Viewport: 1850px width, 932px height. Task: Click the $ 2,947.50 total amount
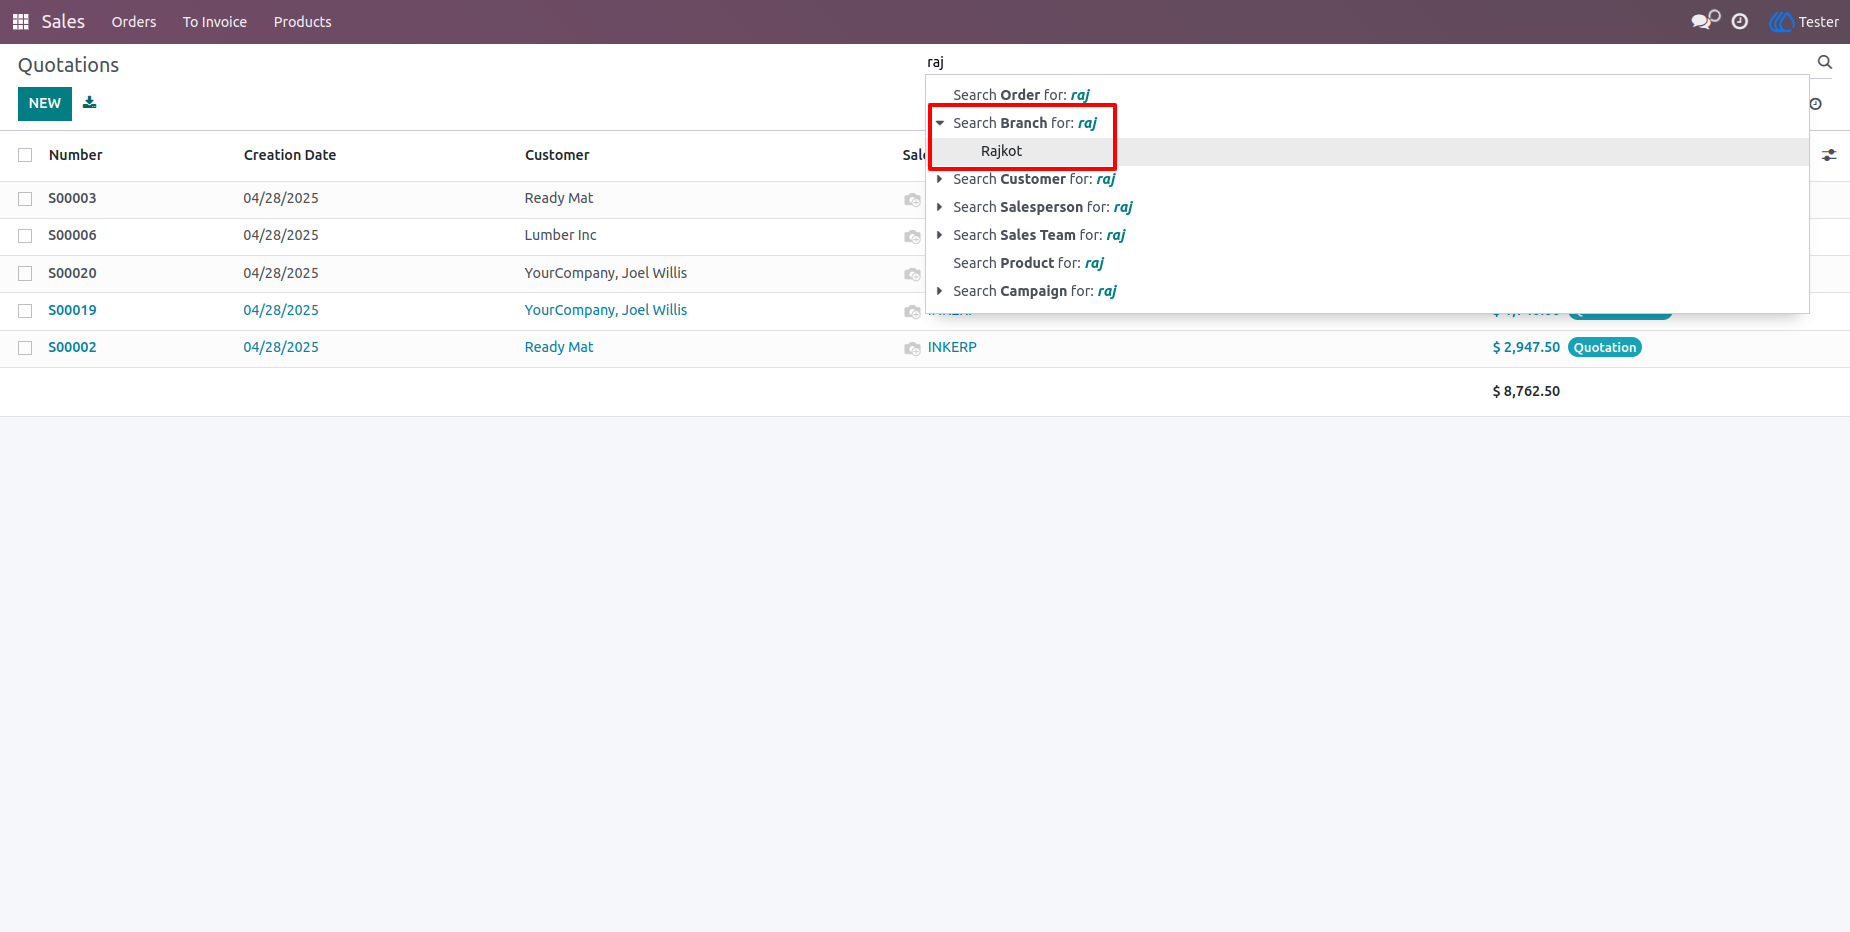pos(1526,347)
